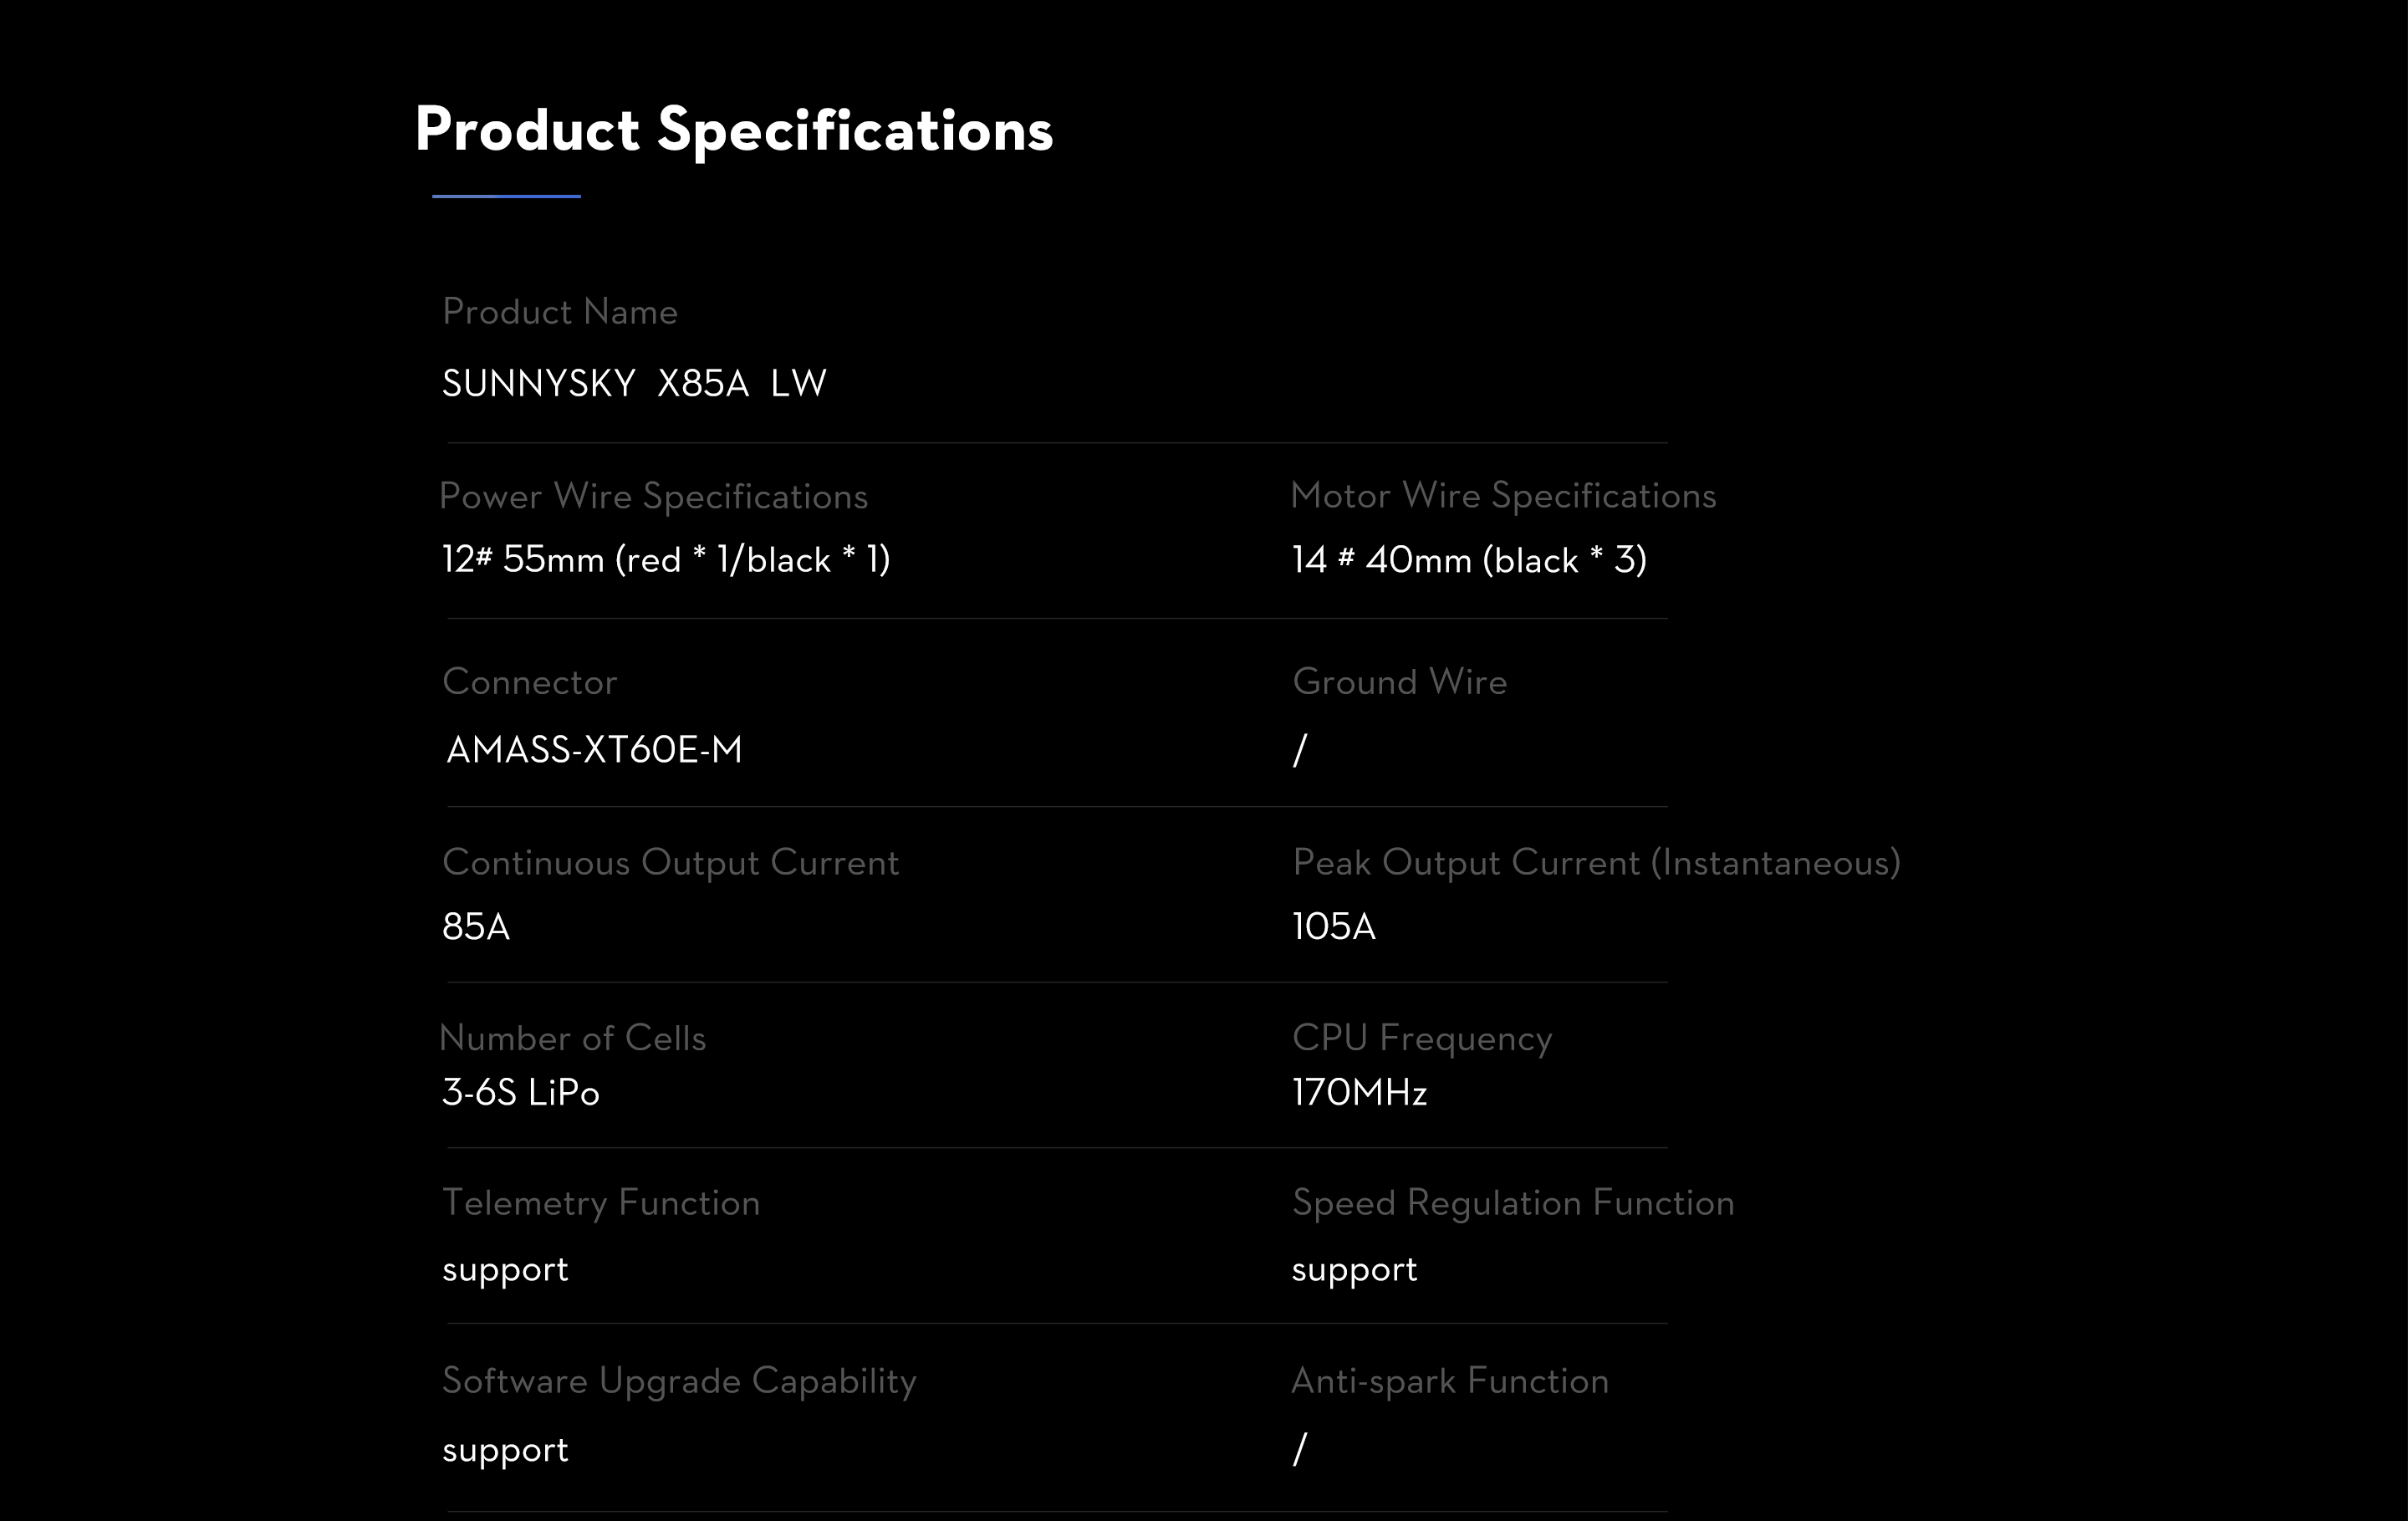
Task: Select the 14 # 40mm motor wire value
Action: point(1469,560)
